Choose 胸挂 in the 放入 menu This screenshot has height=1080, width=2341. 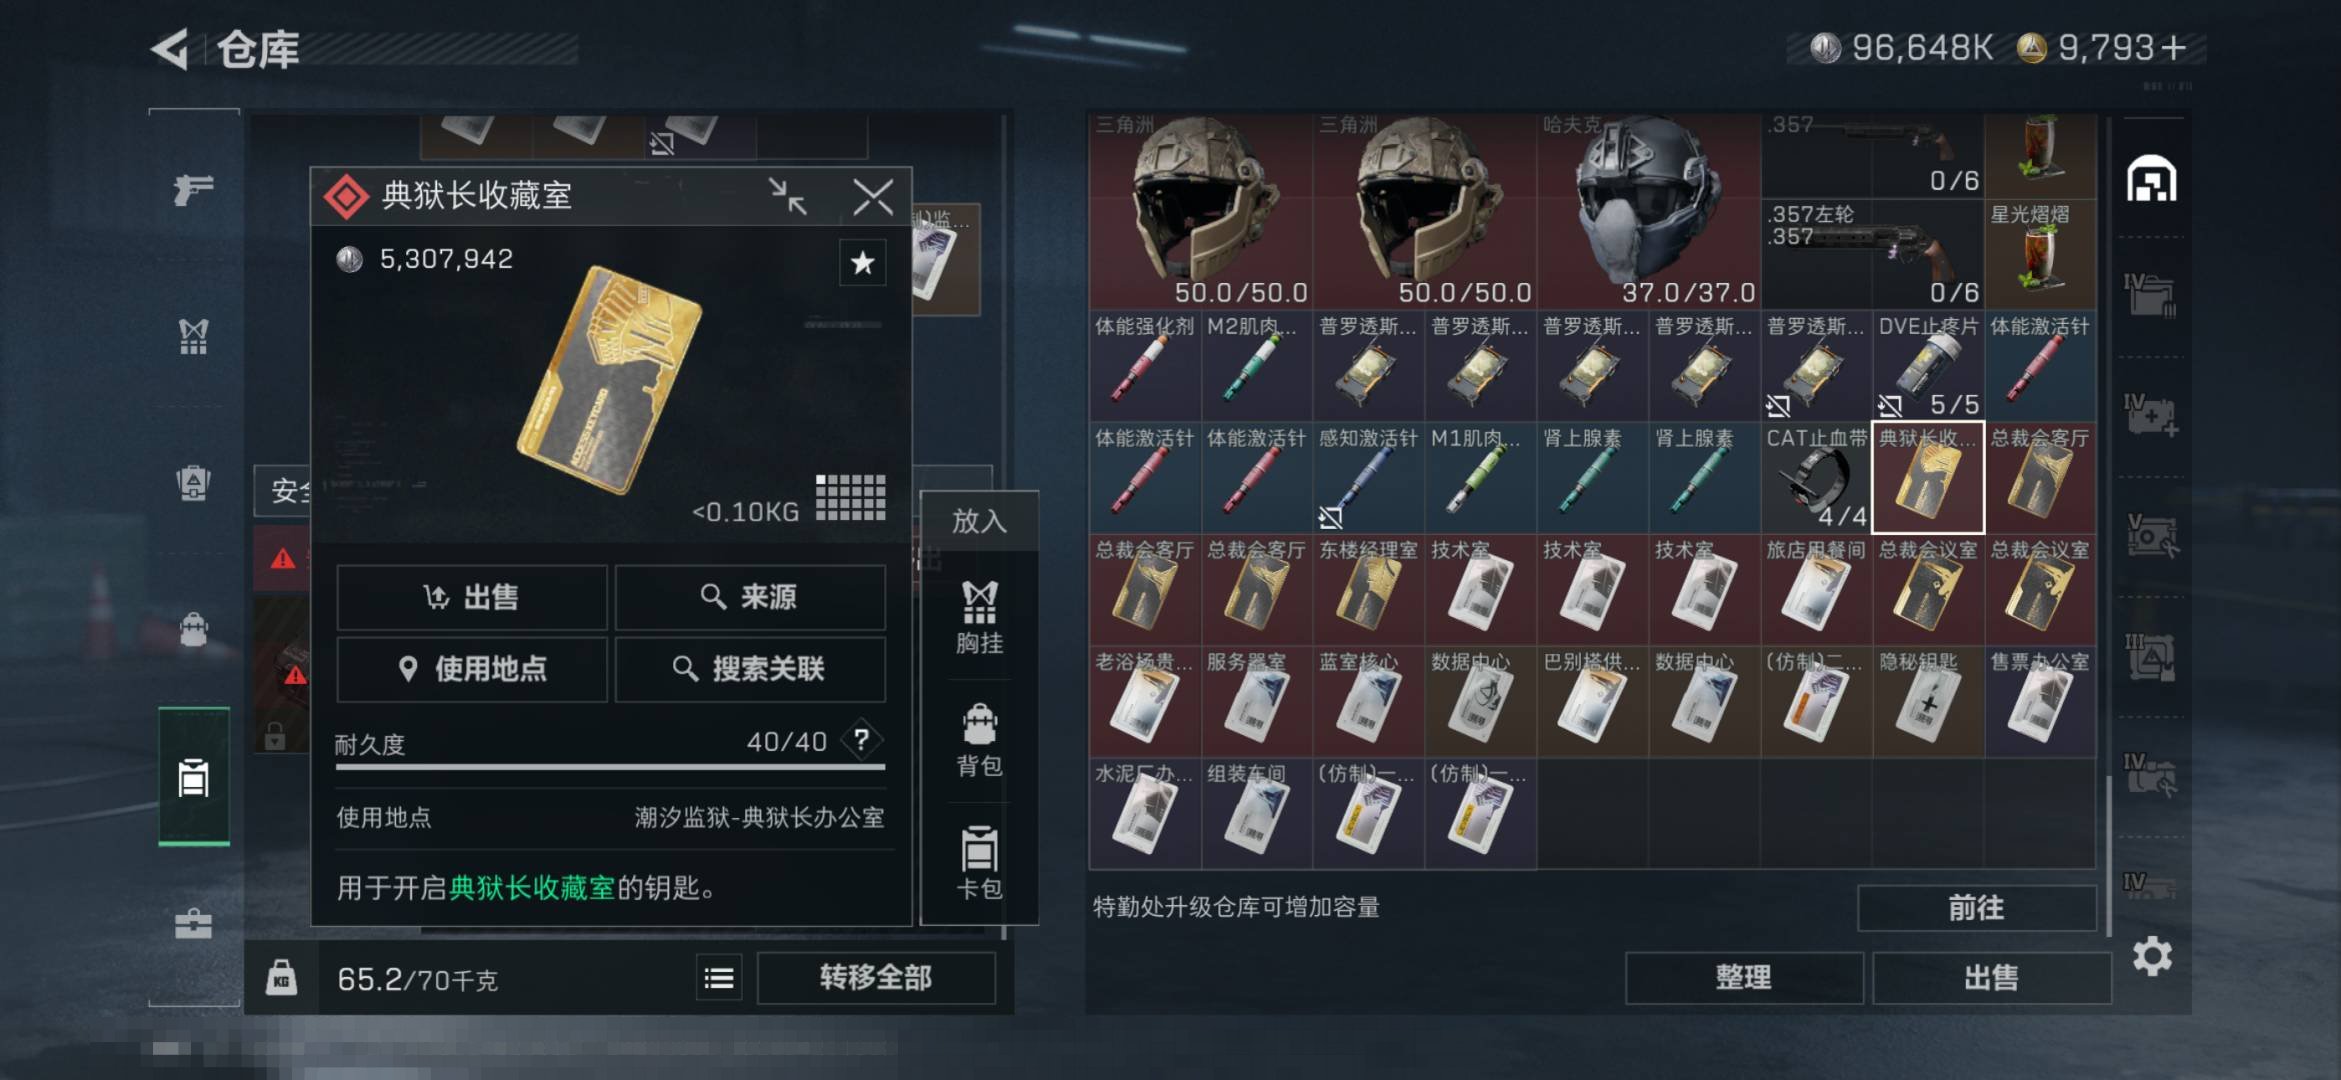coord(979,618)
